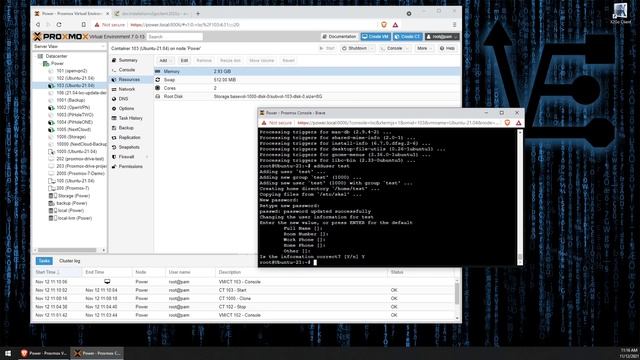
Task: Click the resource tree horizontal scrollbar
Action: (x=67, y=250)
